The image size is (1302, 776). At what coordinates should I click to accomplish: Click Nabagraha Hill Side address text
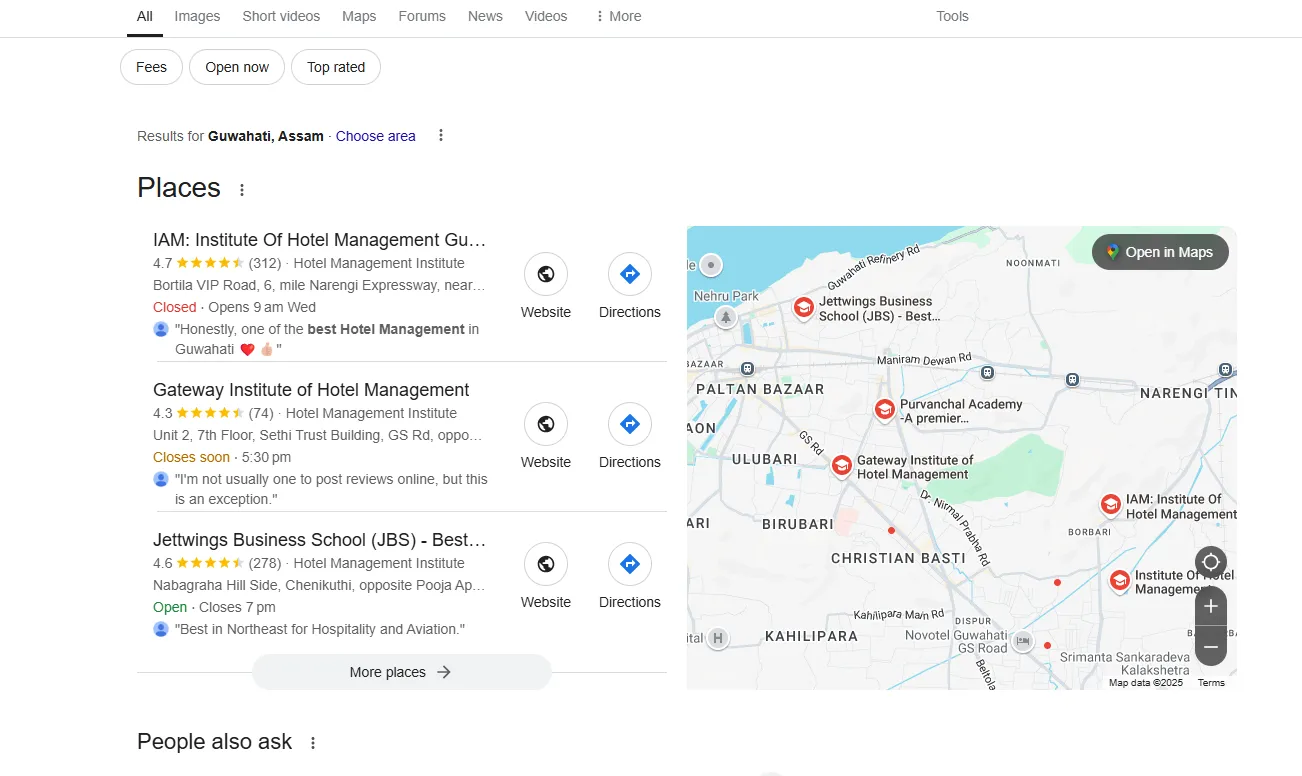(319, 585)
